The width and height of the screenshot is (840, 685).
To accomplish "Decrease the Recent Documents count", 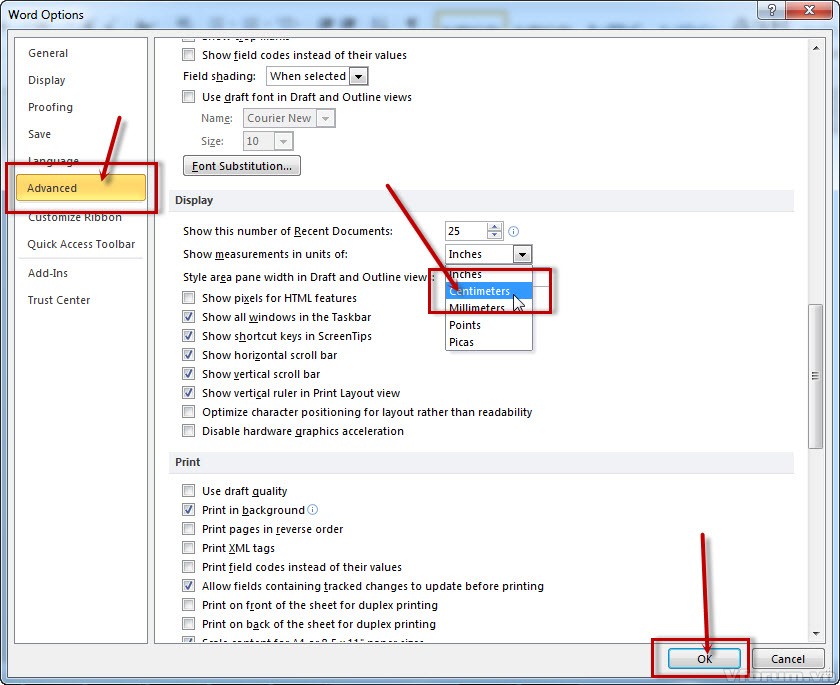I will [494, 236].
